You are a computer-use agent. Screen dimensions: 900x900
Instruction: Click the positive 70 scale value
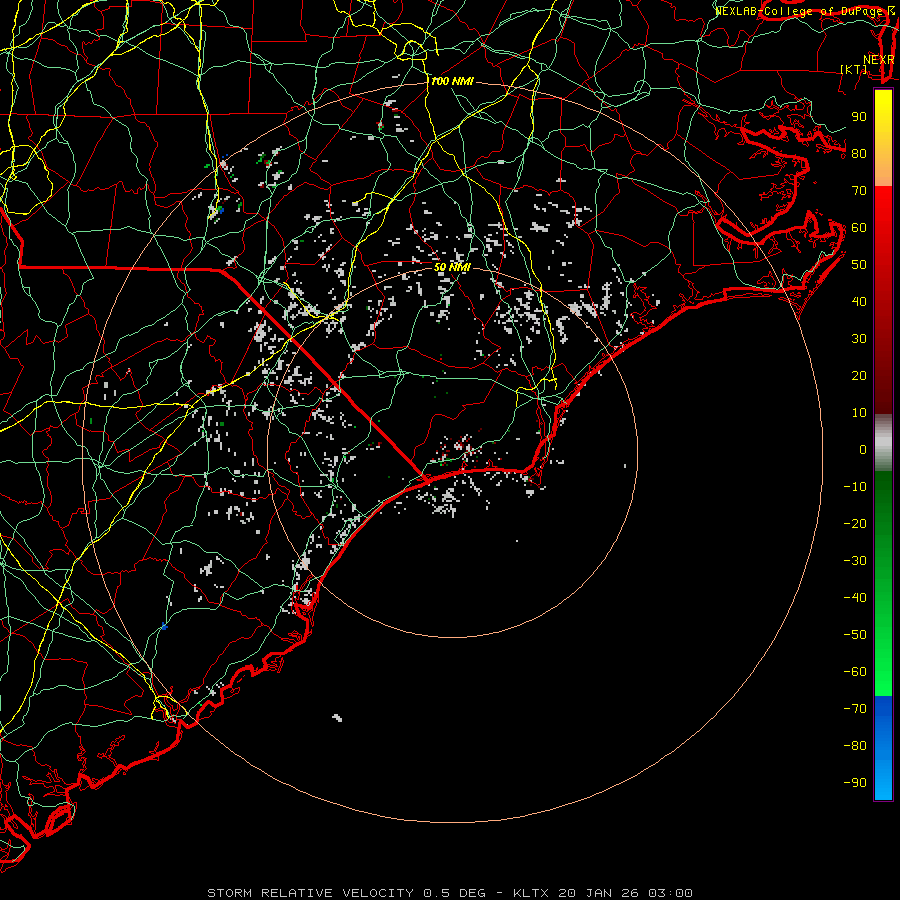pyautogui.click(x=859, y=191)
